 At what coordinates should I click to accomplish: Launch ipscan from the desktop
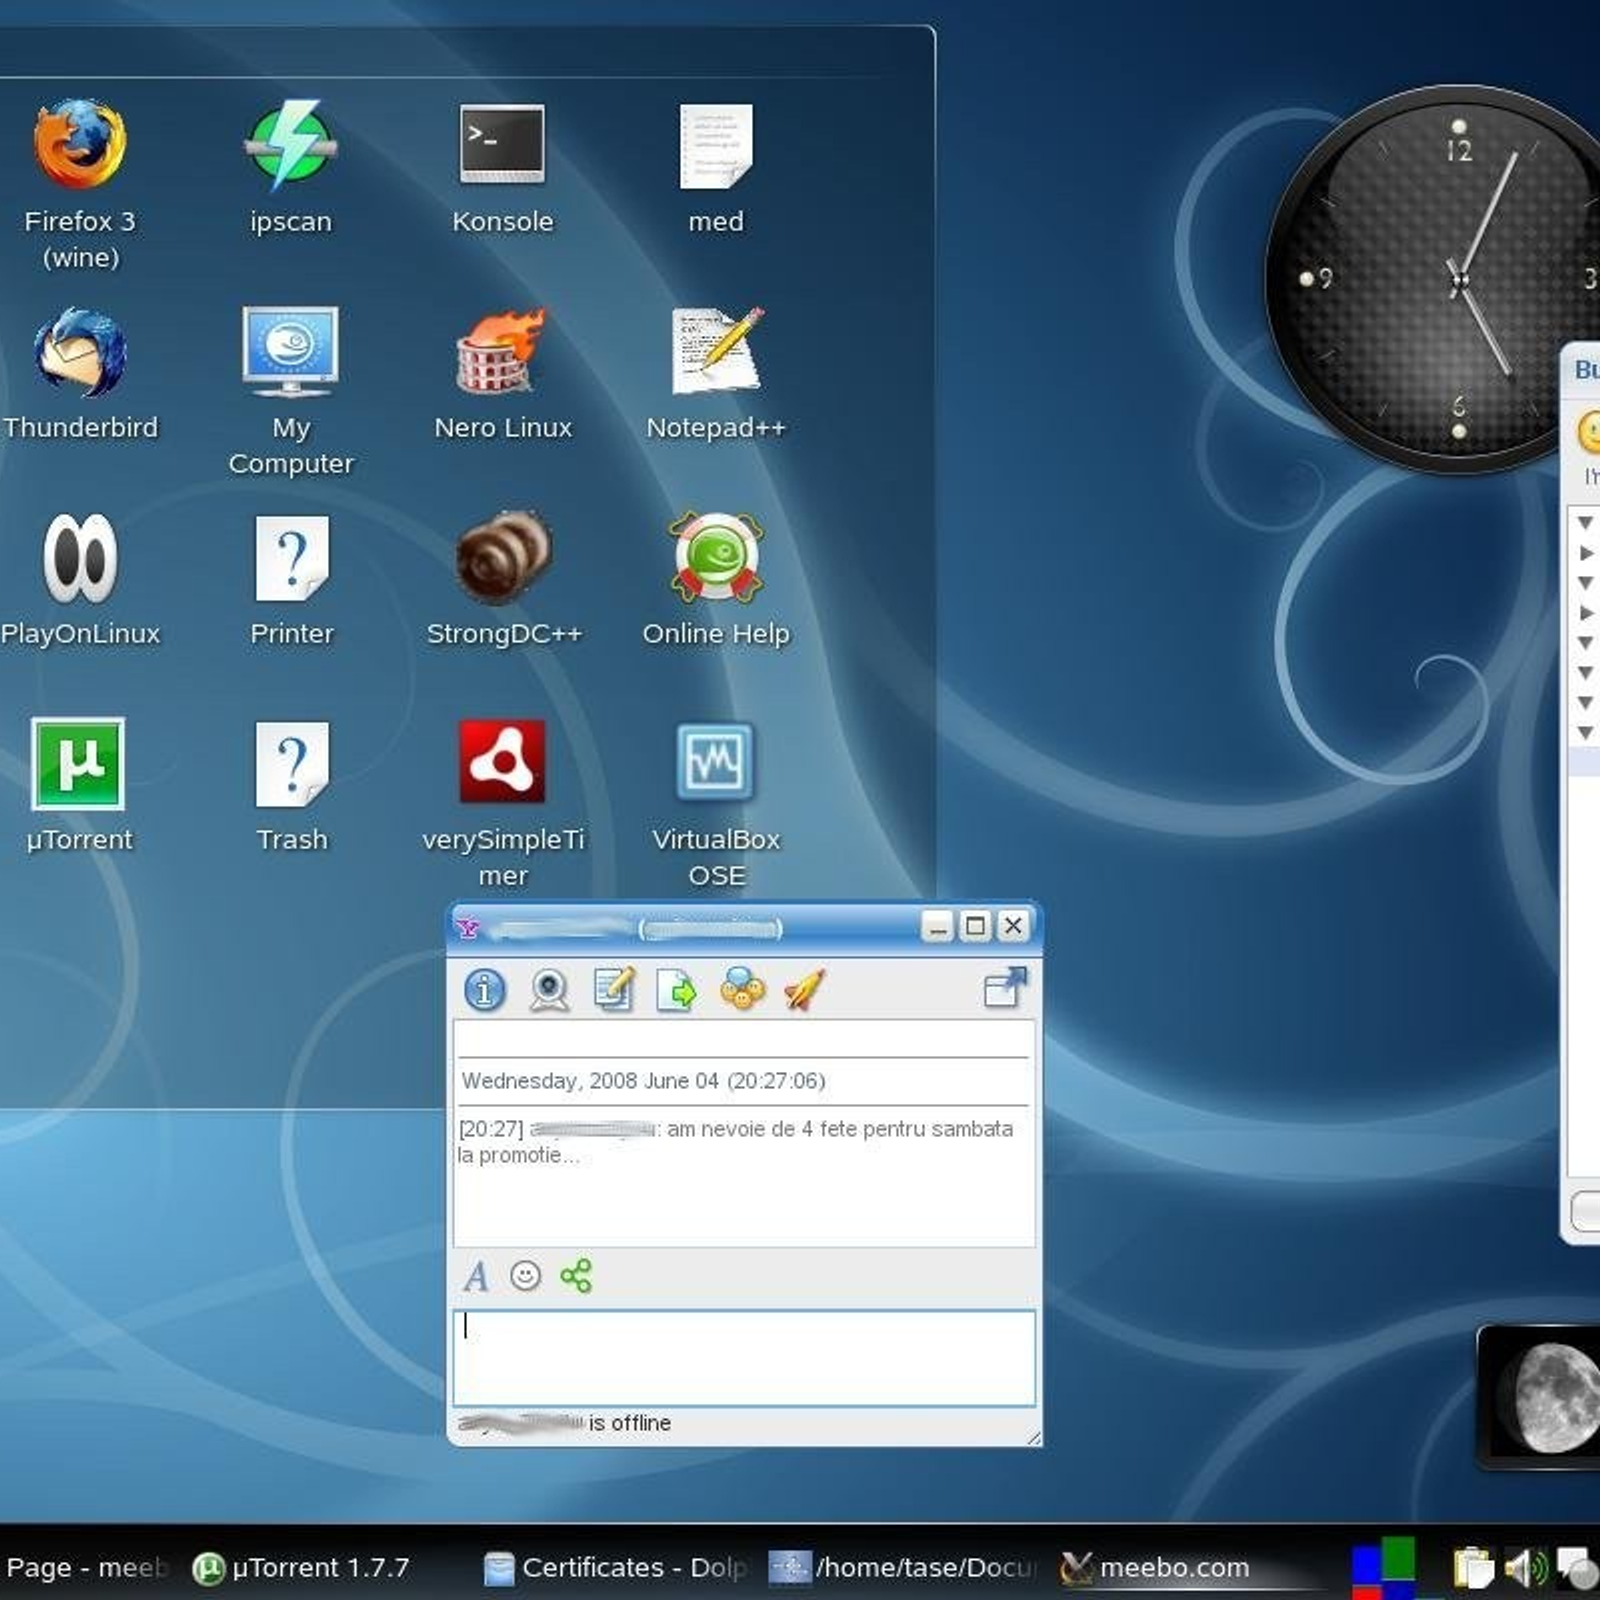[x=291, y=145]
